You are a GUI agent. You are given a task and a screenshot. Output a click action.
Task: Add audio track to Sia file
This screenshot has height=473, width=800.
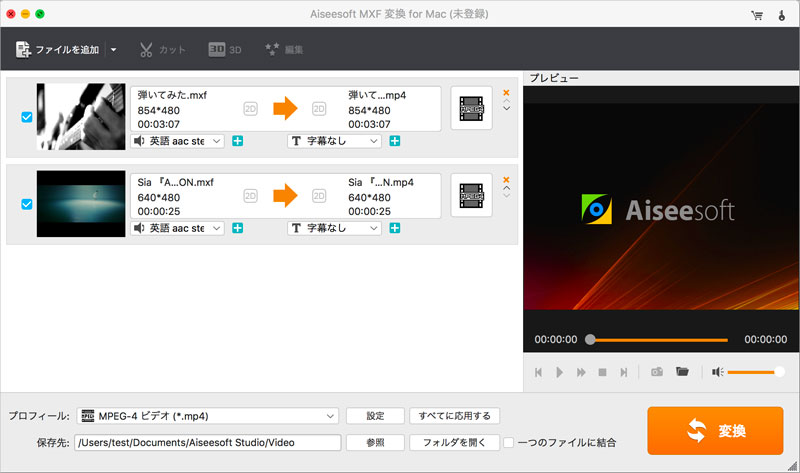click(237, 228)
